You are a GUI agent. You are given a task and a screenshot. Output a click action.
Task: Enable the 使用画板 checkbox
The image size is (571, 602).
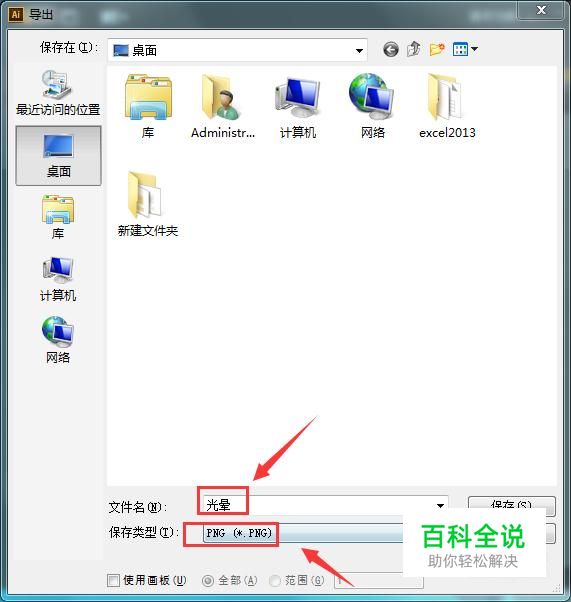click(x=113, y=580)
